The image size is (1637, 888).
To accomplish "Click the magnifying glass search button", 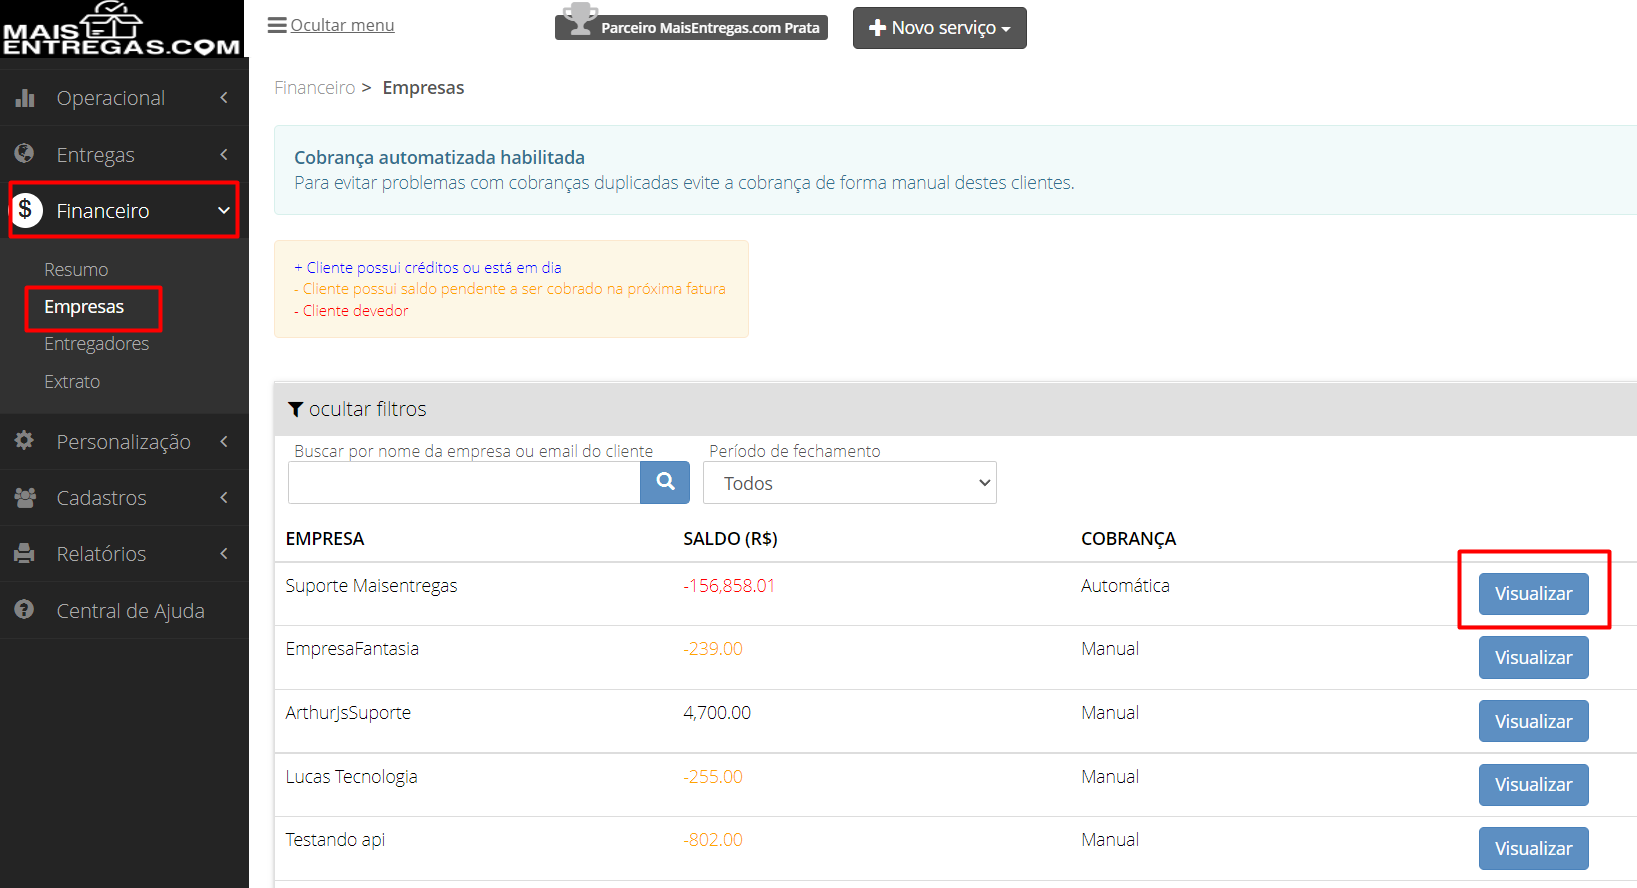I will [665, 482].
